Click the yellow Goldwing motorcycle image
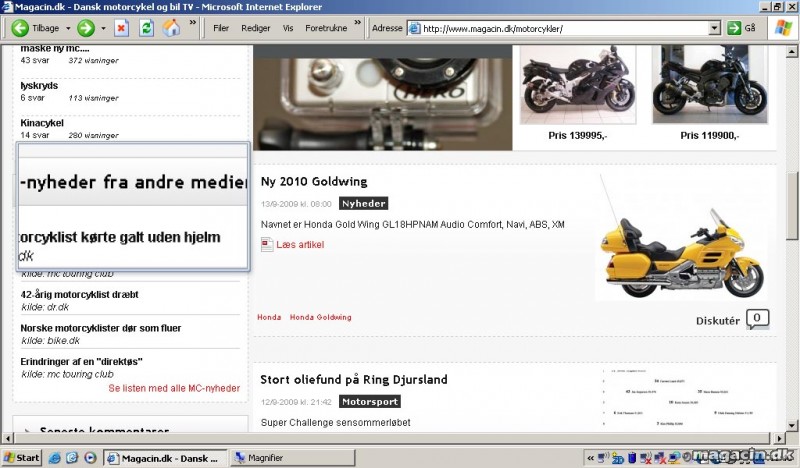Viewport: 800px width, 468px height. pos(681,238)
